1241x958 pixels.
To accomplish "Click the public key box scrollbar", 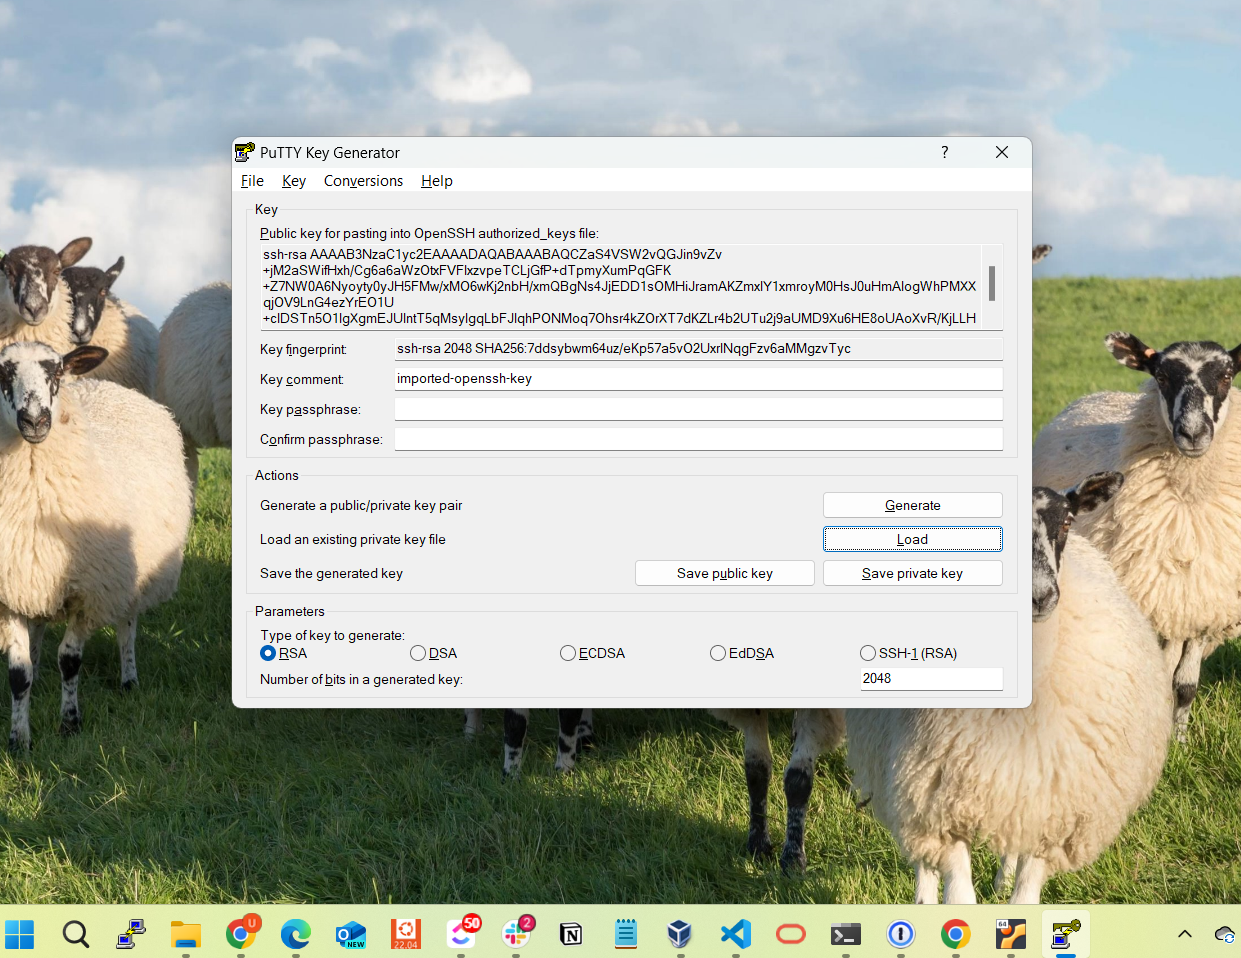I will (991, 285).
